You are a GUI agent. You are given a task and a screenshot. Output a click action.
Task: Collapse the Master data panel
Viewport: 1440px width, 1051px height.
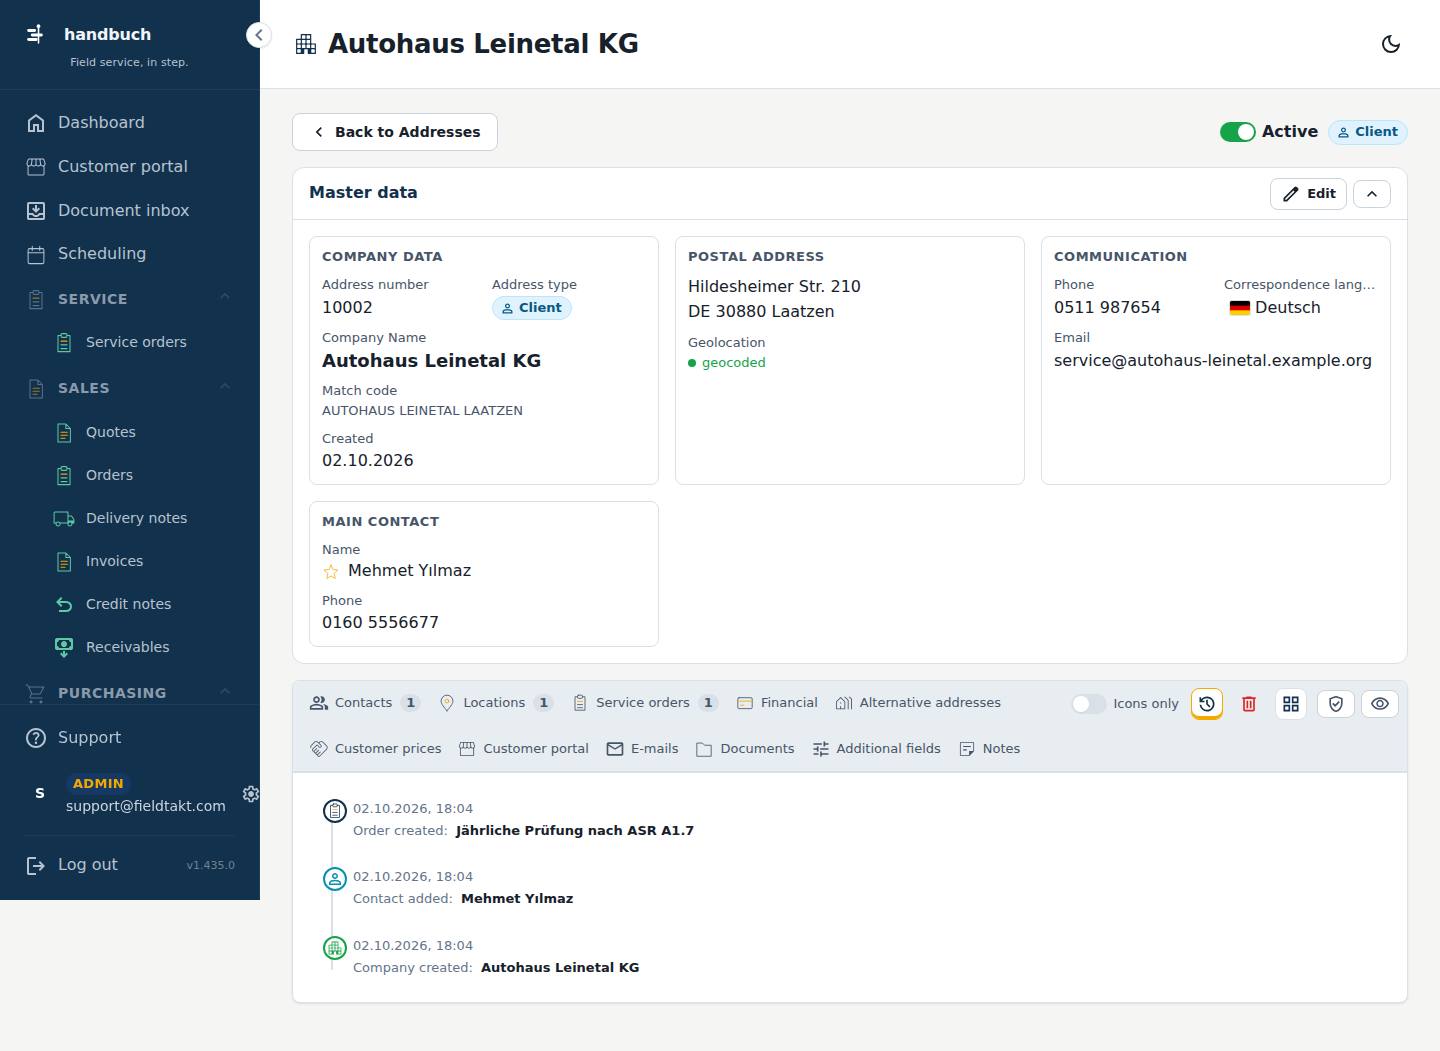point(1372,194)
